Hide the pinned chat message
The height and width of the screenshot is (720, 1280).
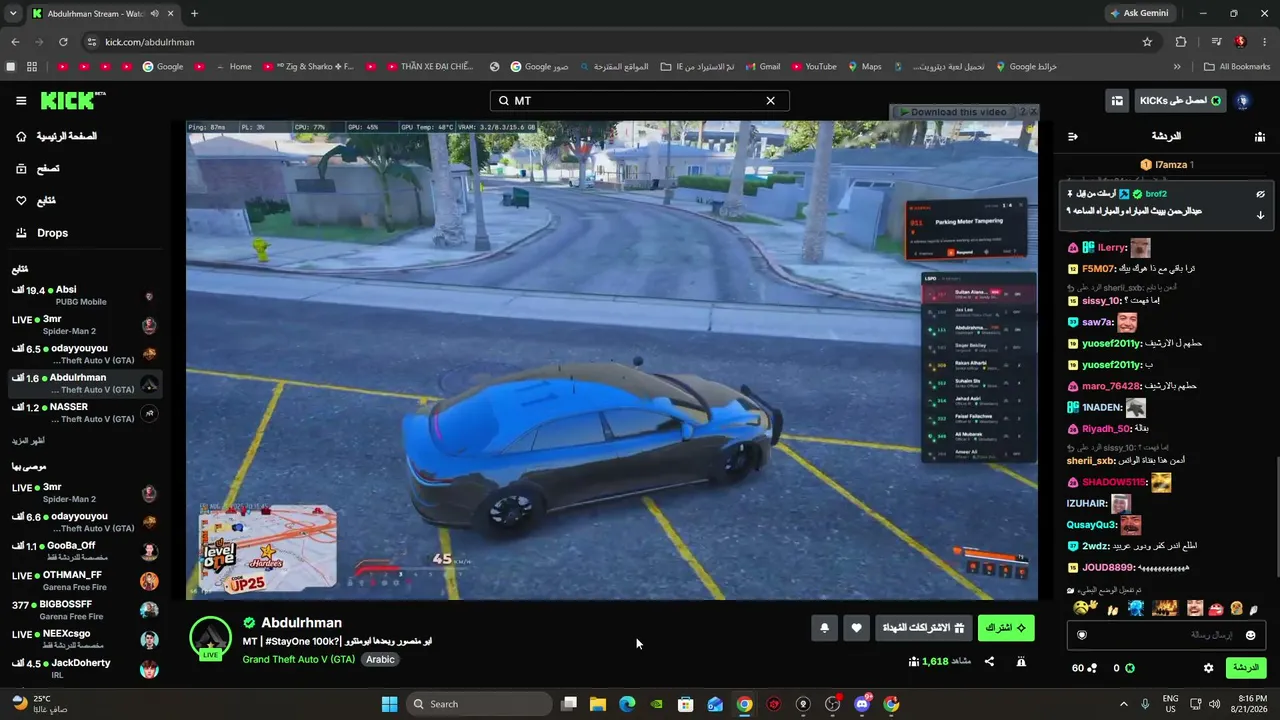(x=1260, y=194)
